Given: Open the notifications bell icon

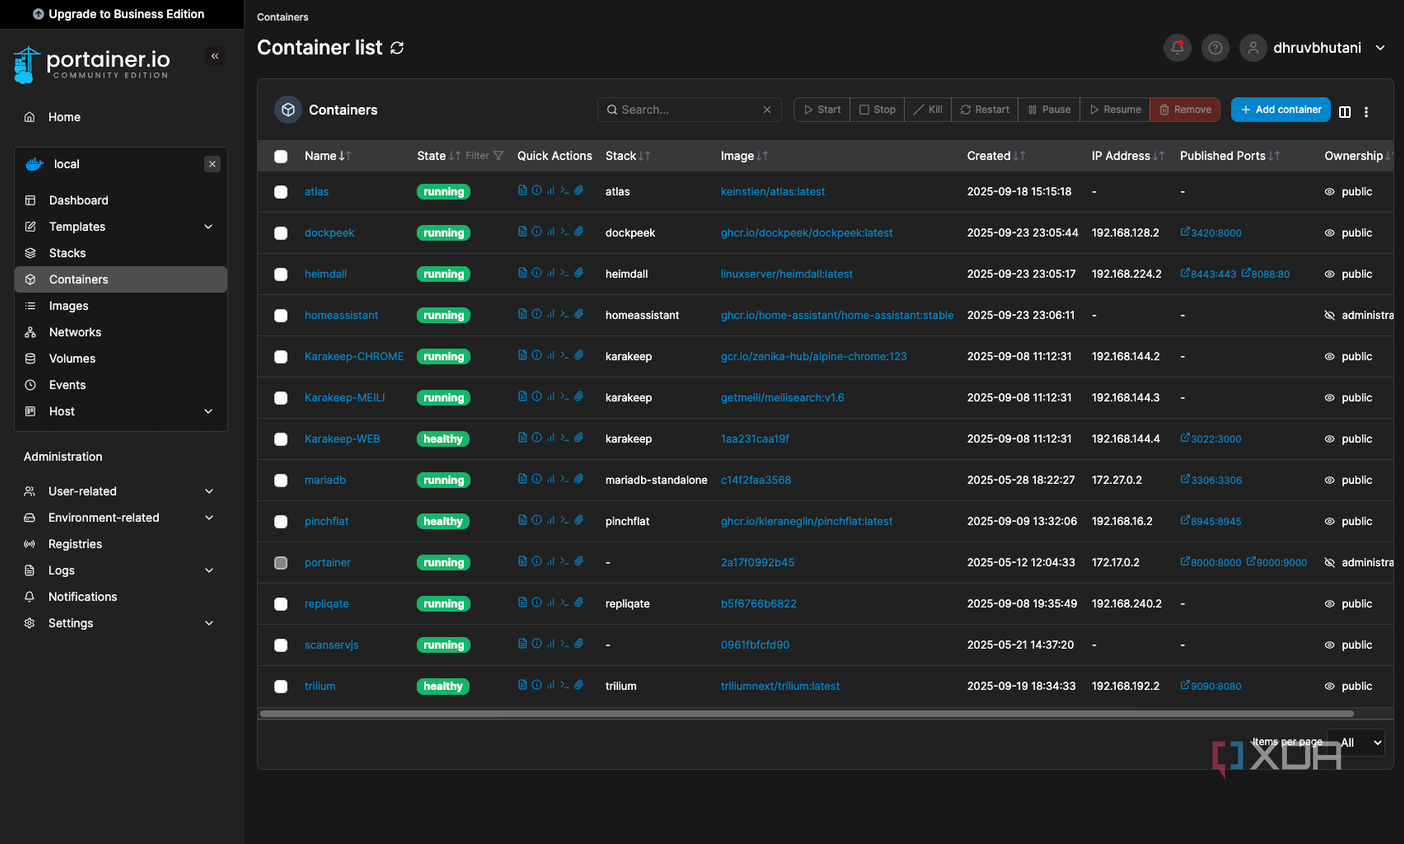Looking at the screenshot, I should pos(1177,47).
